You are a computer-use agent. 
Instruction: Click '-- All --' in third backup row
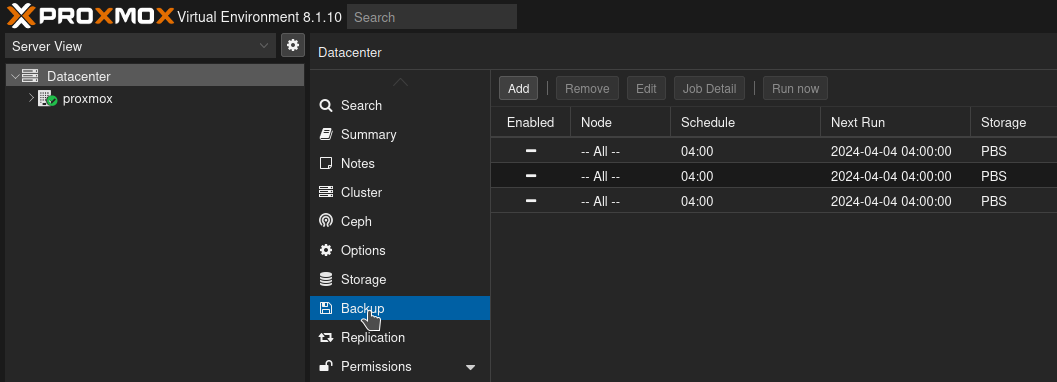coord(600,201)
